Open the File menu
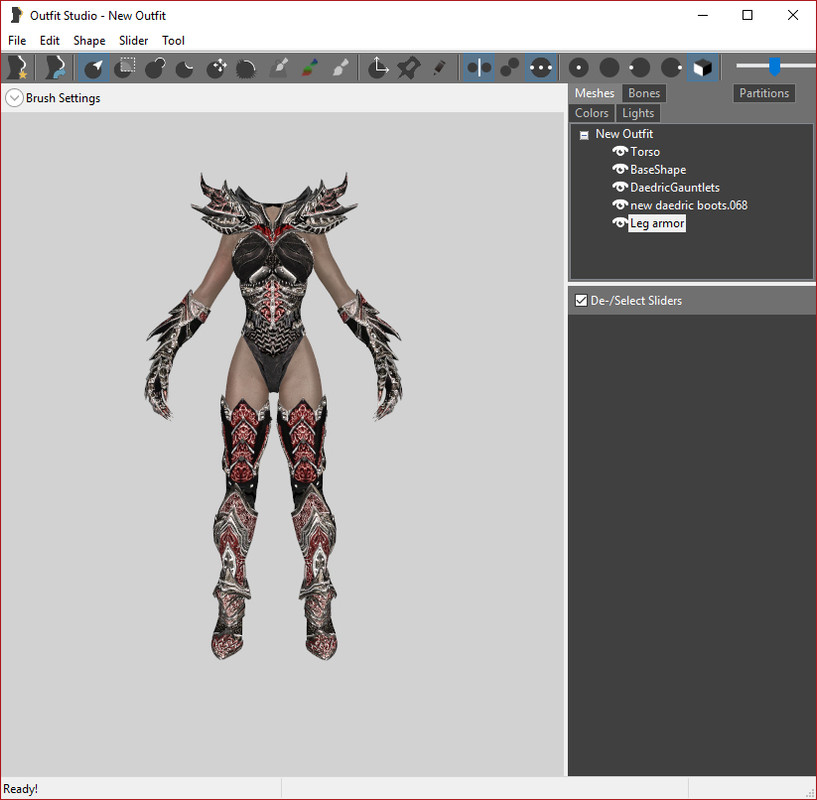817x800 pixels. tap(17, 41)
